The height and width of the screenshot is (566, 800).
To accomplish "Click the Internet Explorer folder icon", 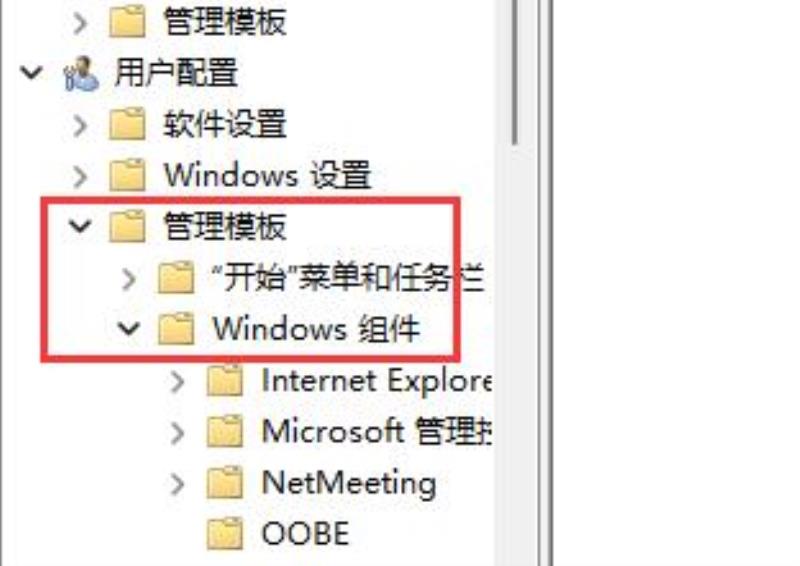I will click(x=224, y=380).
